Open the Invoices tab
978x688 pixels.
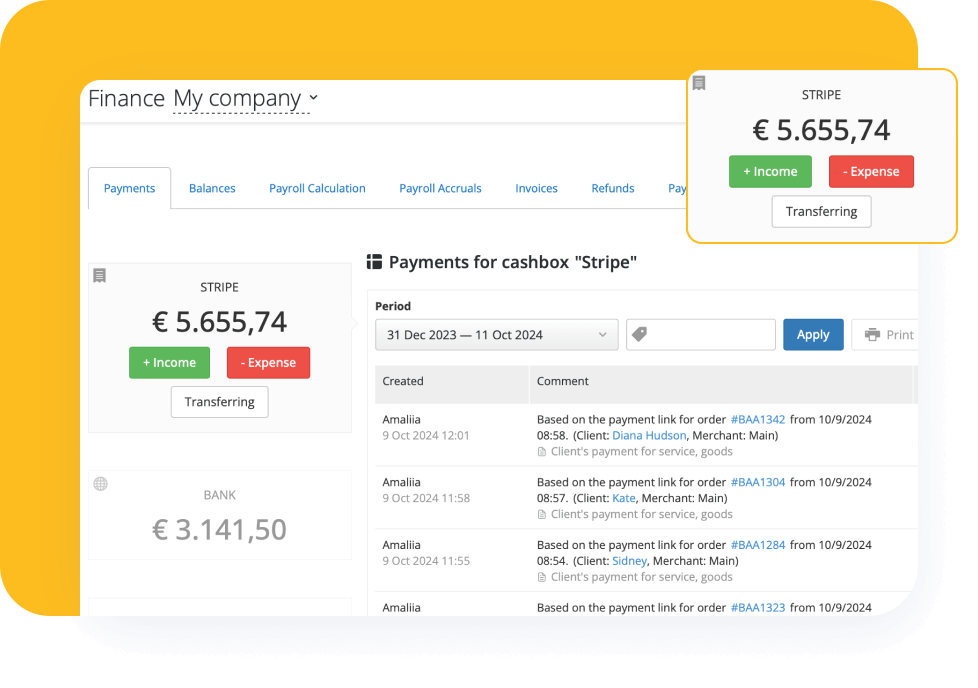pos(536,188)
